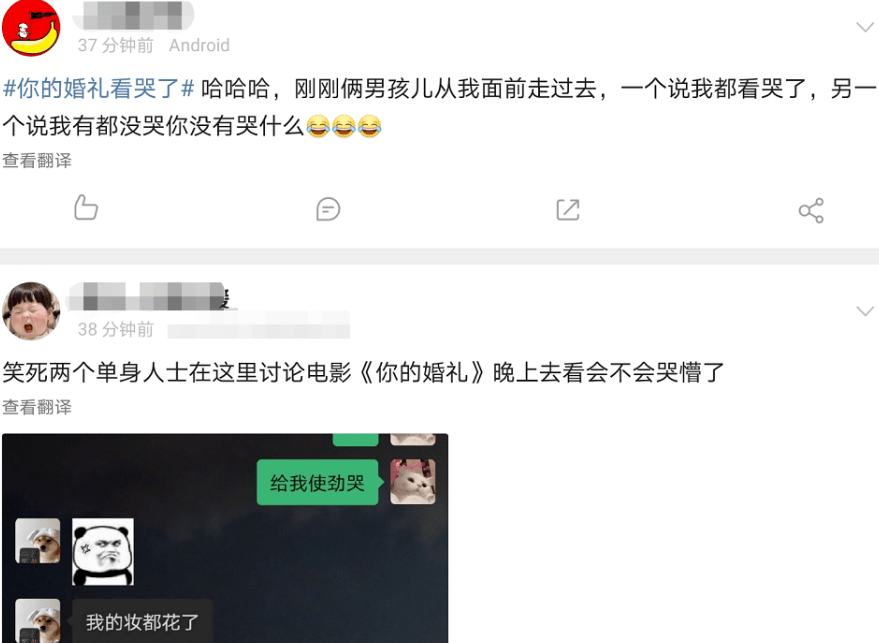
Task: Open the crying child avatar profile
Action: point(31,311)
